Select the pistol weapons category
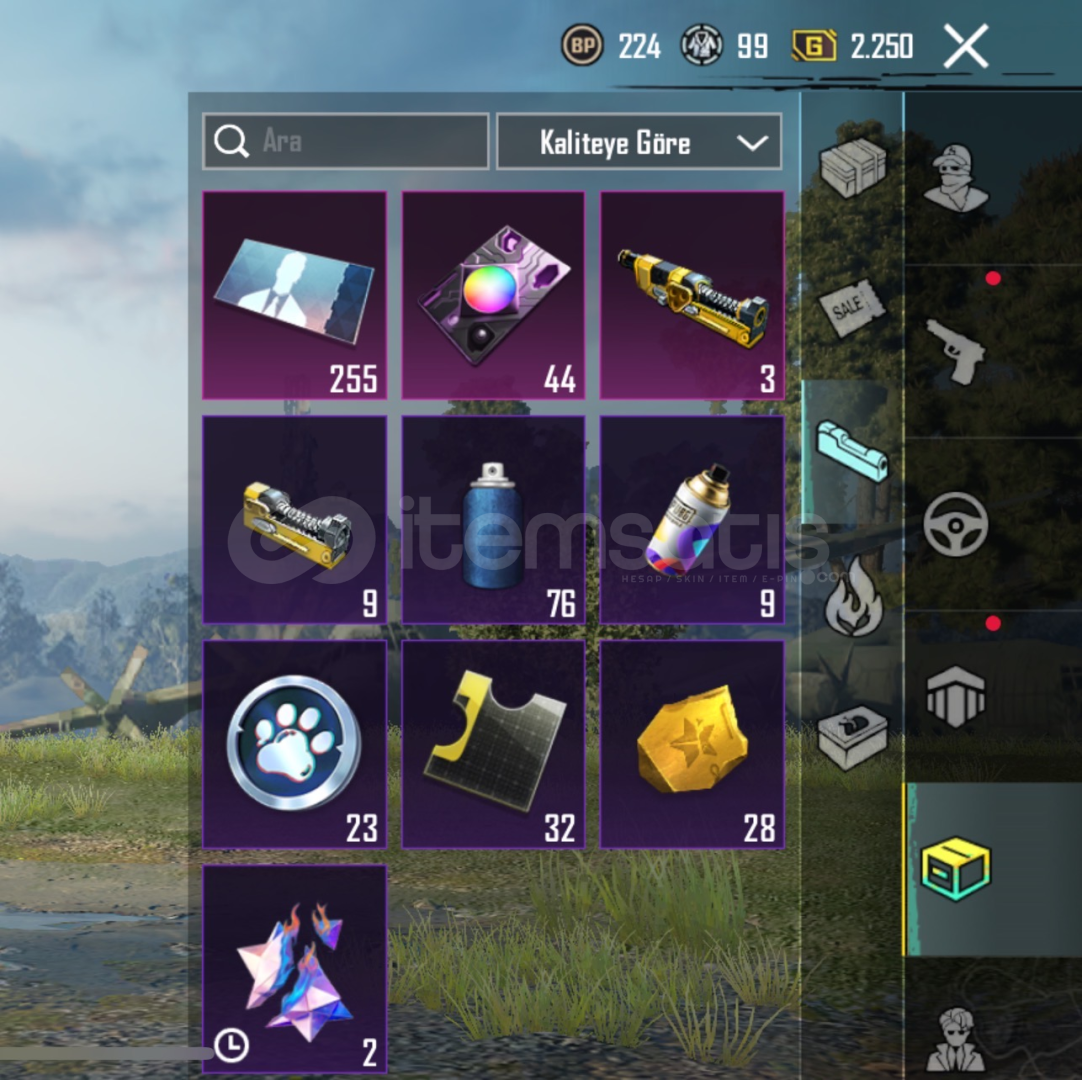The height and width of the screenshot is (1080, 1082). (x=956, y=351)
